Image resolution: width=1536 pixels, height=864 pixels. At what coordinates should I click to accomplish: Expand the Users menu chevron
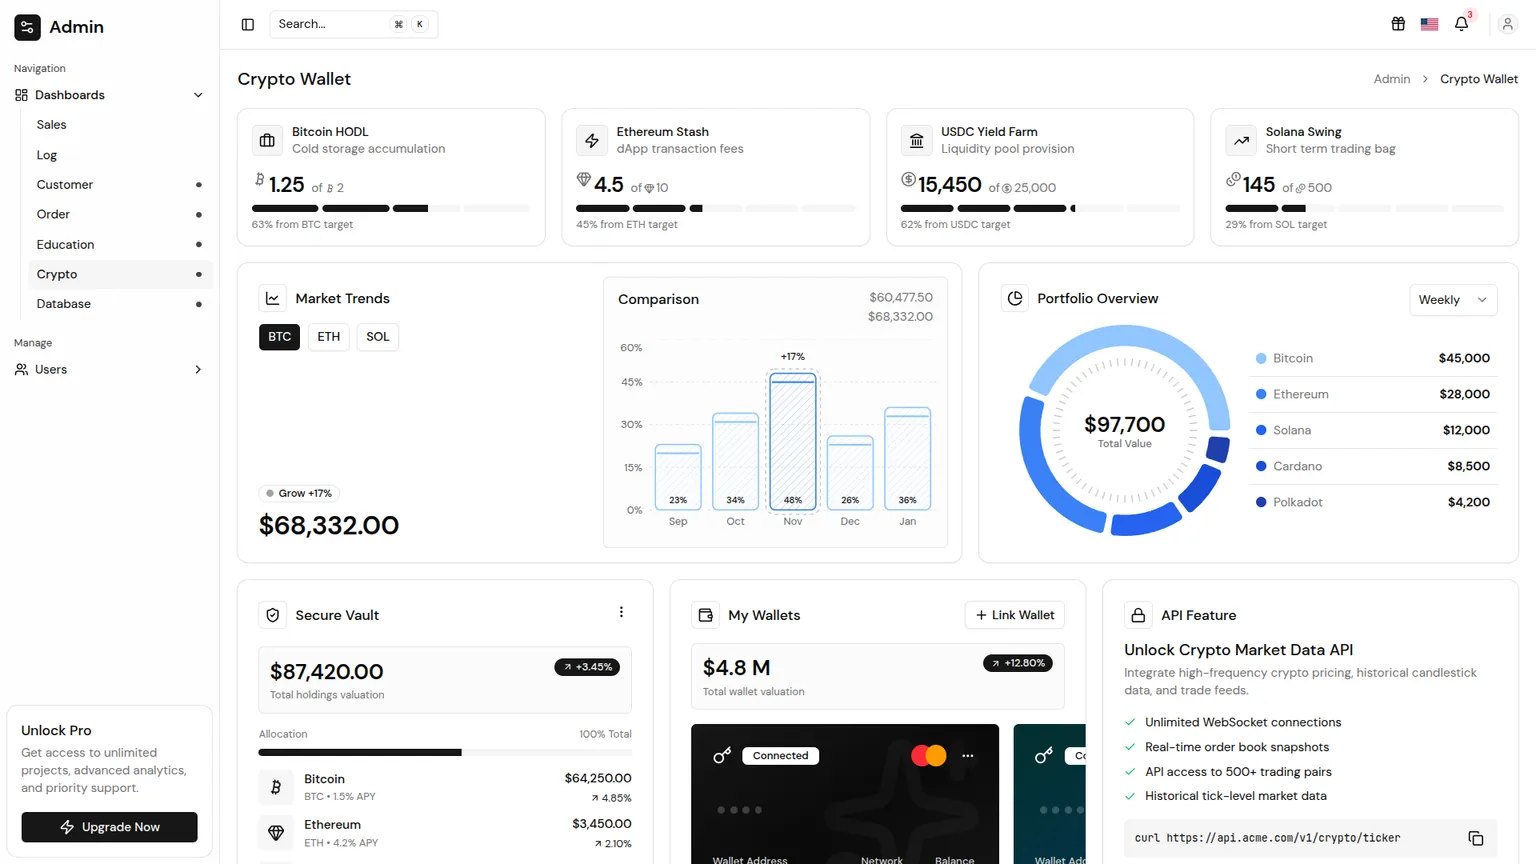(198, 369)
